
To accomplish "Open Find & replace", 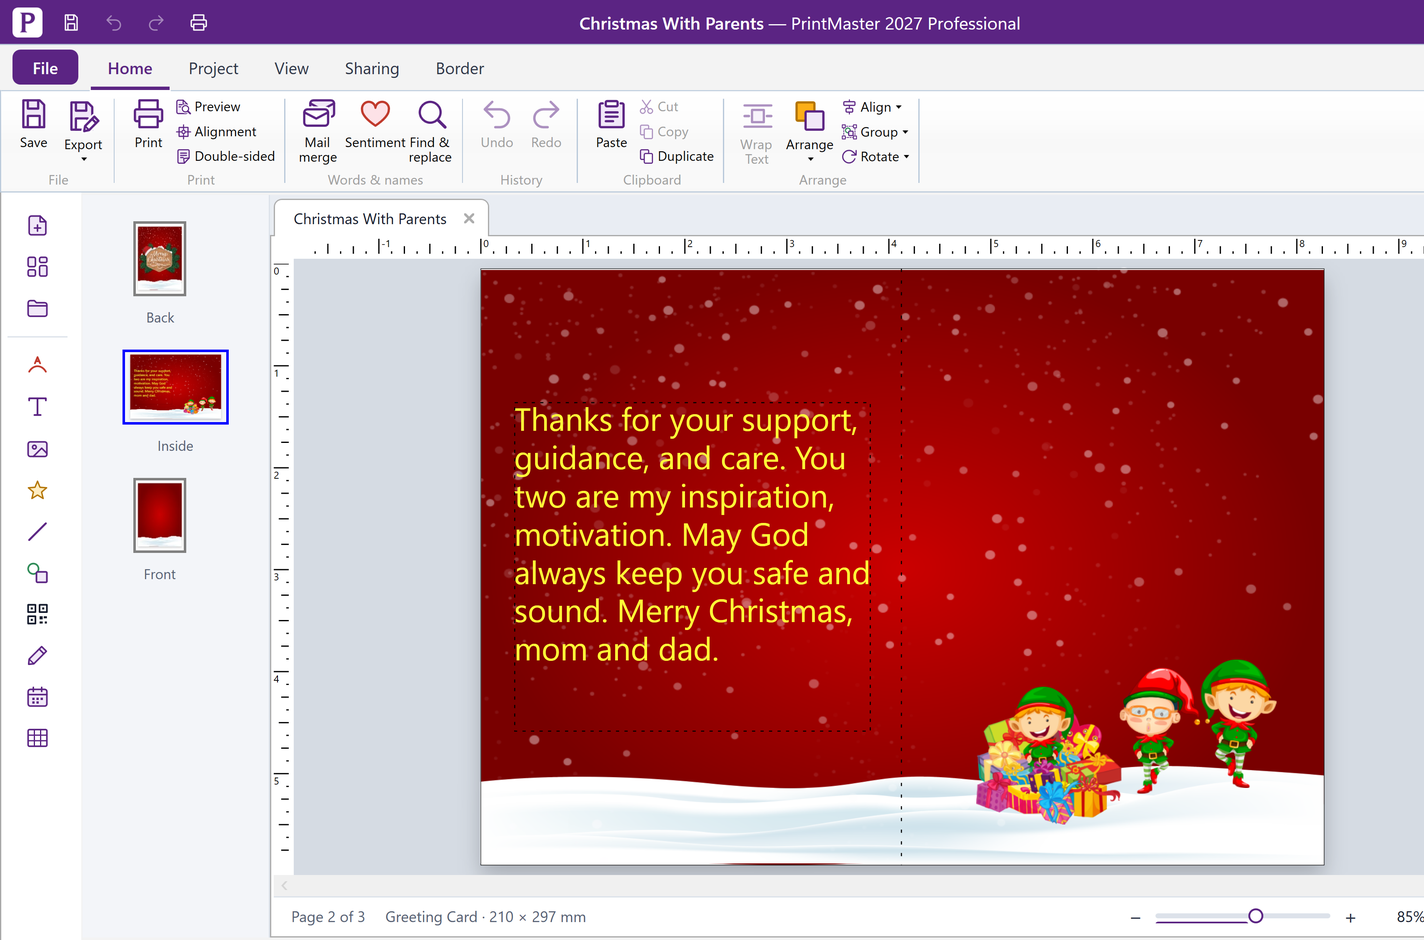I will 431,130.
